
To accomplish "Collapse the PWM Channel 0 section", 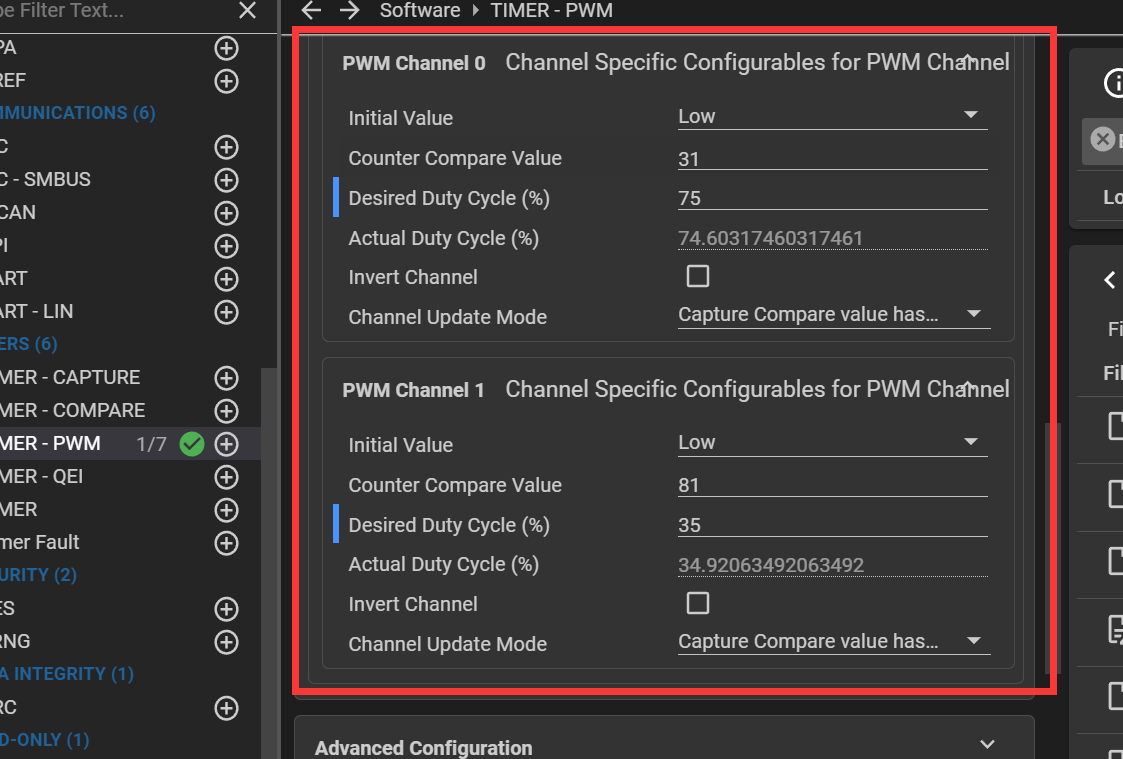I will (966, 62).
